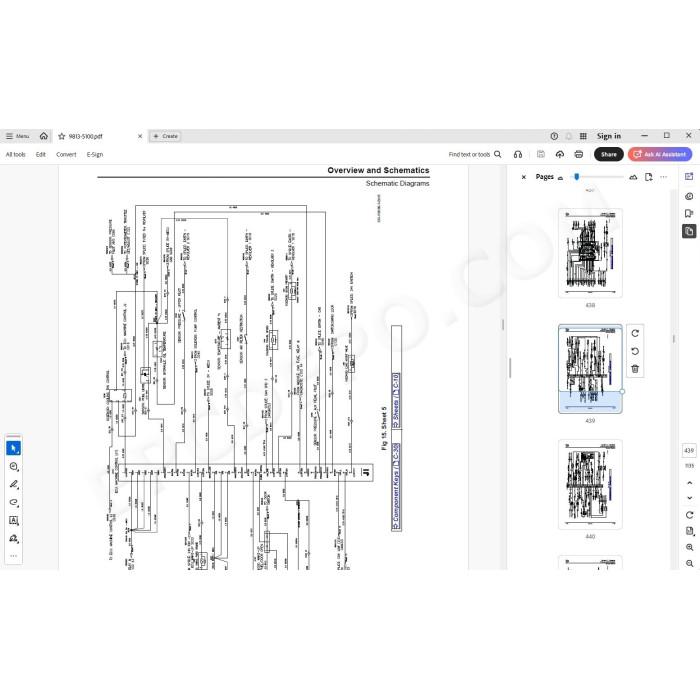Rotate page 439 counterclockwise
This screenshot has height=700, width=700.
[635, 351]
